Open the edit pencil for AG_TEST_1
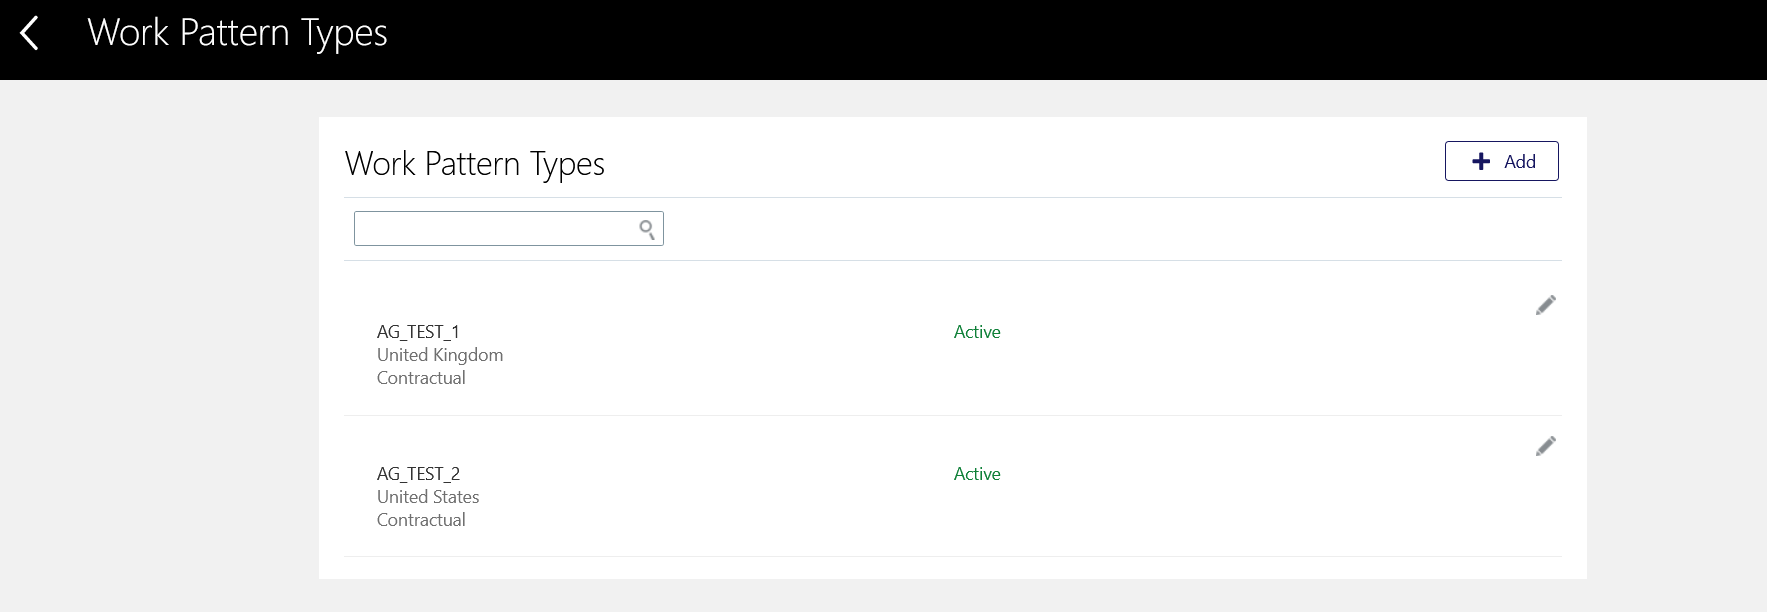The width and height of the screenshot is (1767, 612). (1545, 304)
